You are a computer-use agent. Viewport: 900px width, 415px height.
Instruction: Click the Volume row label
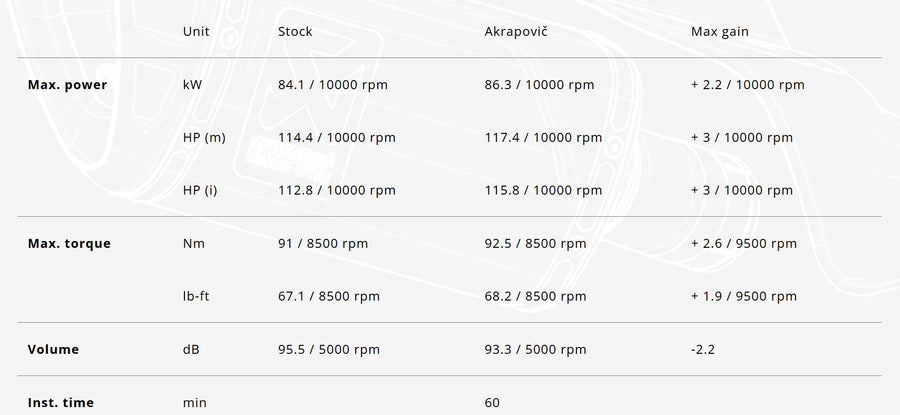[x=53, y=350]
